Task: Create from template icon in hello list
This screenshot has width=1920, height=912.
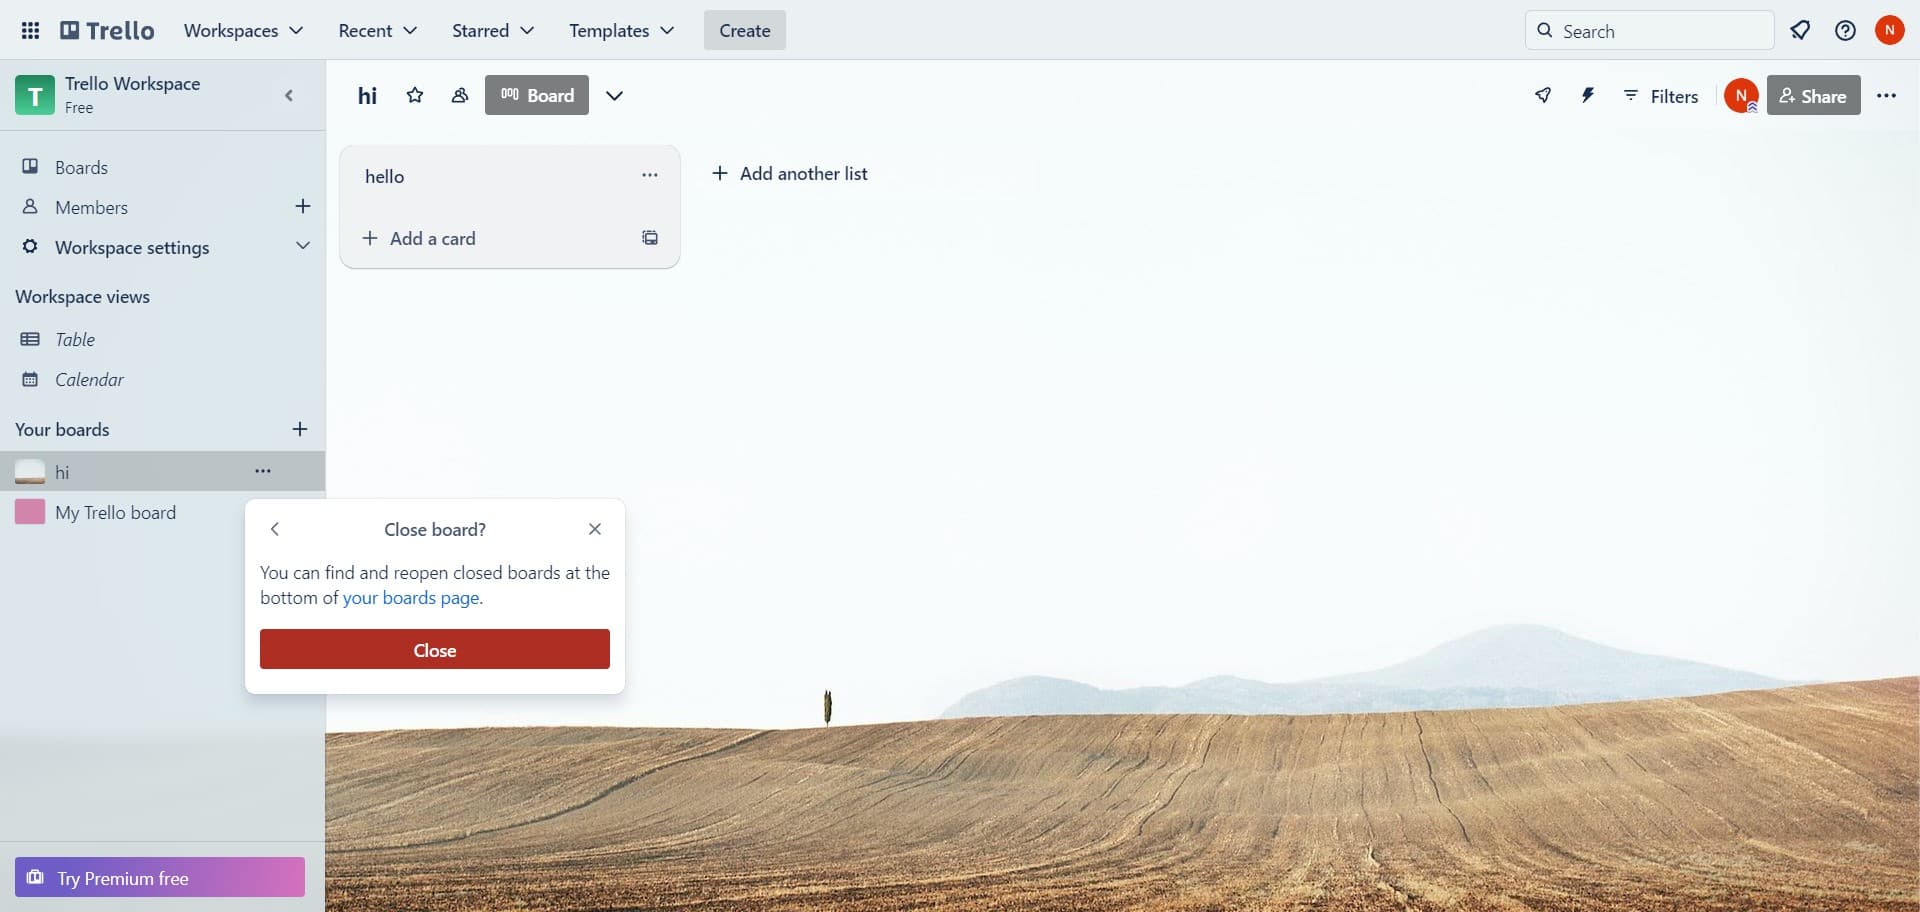Action: pos(650,238)
